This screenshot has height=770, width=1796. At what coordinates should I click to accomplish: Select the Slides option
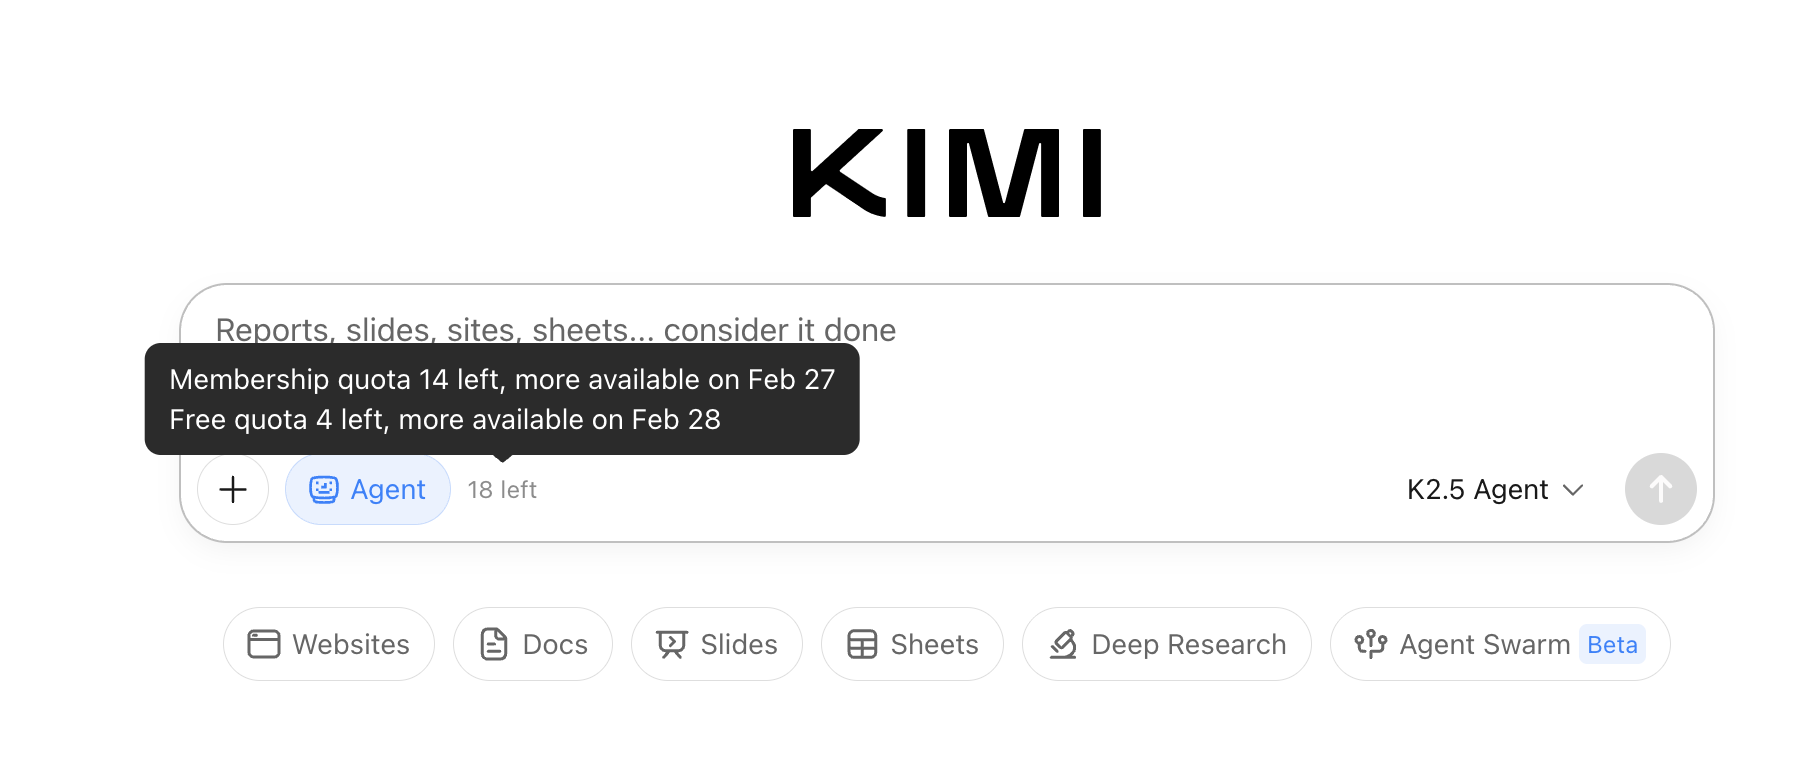[717, 644]
